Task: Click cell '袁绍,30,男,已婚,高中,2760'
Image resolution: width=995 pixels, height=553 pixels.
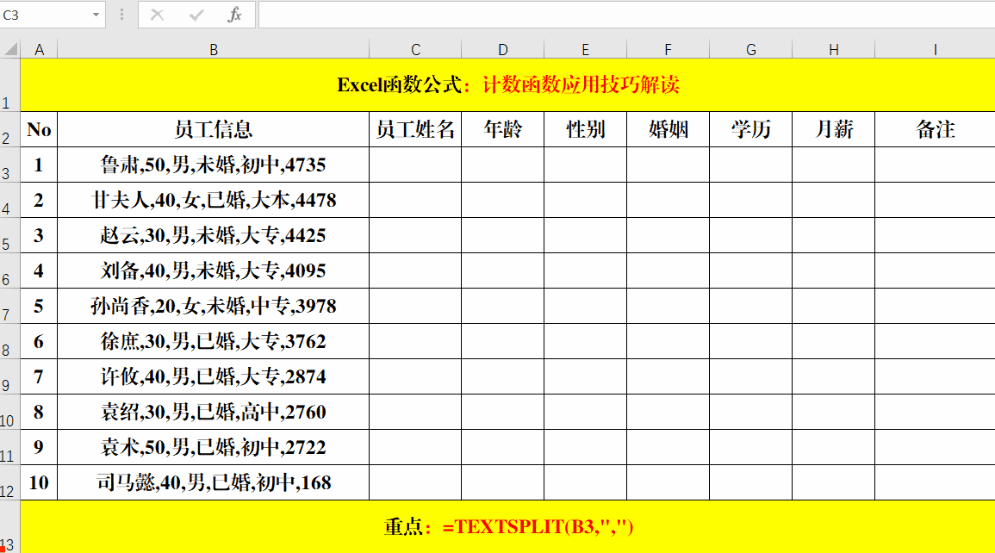Action: tap(214, 412)
